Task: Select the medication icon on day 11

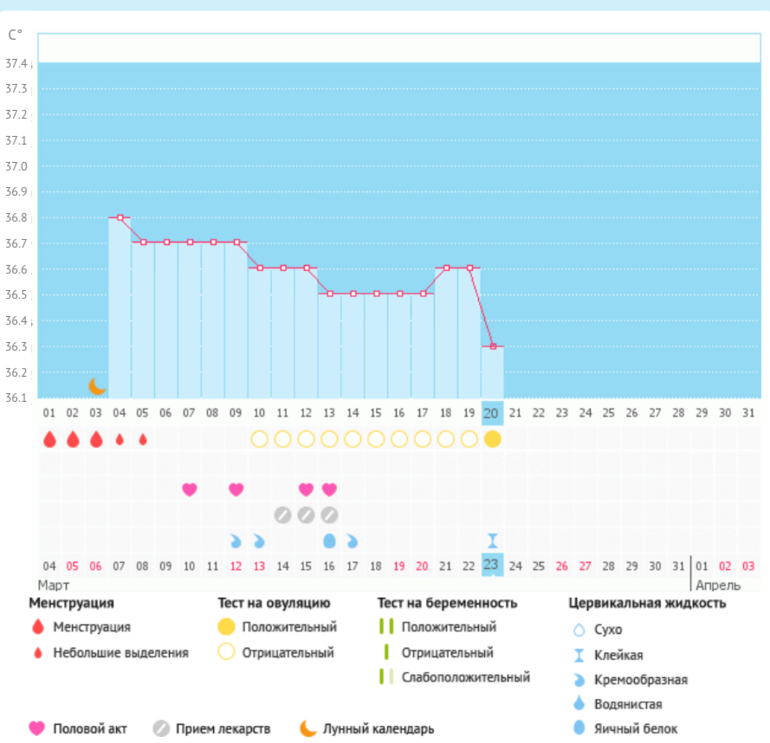Action: click(283, 515)
